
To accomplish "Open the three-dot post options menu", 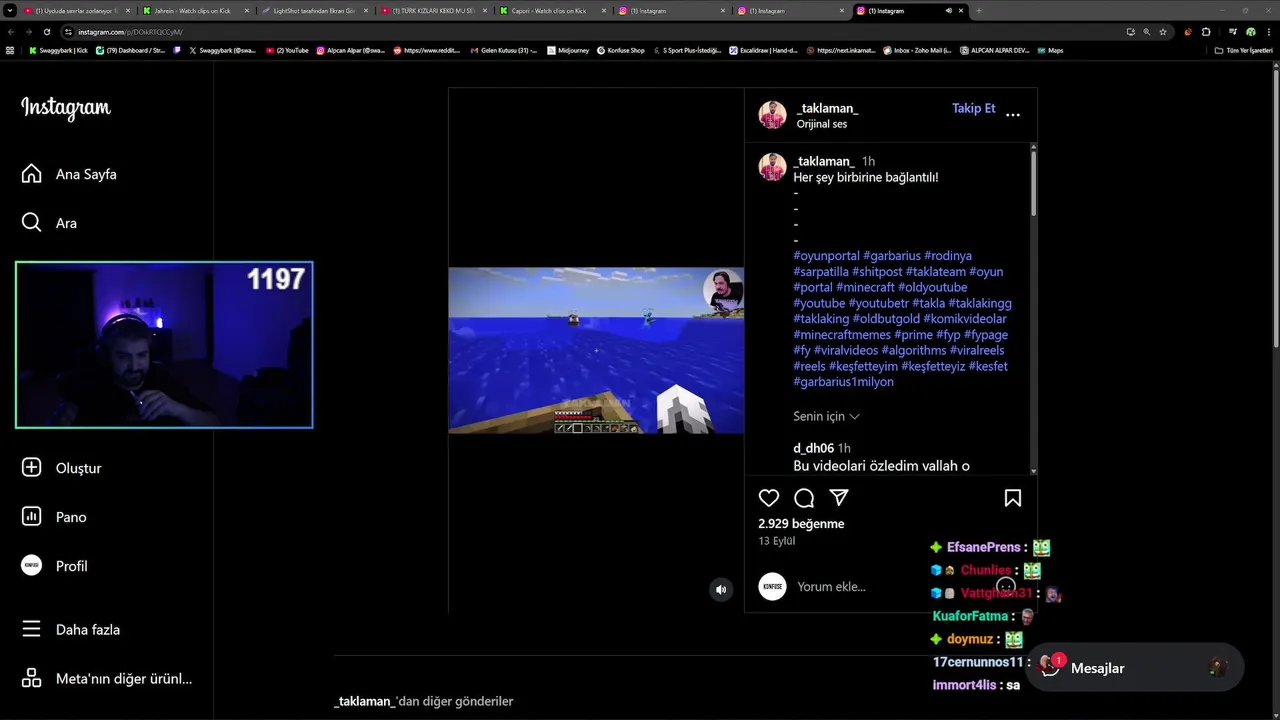I will [x=1013, y=115].
